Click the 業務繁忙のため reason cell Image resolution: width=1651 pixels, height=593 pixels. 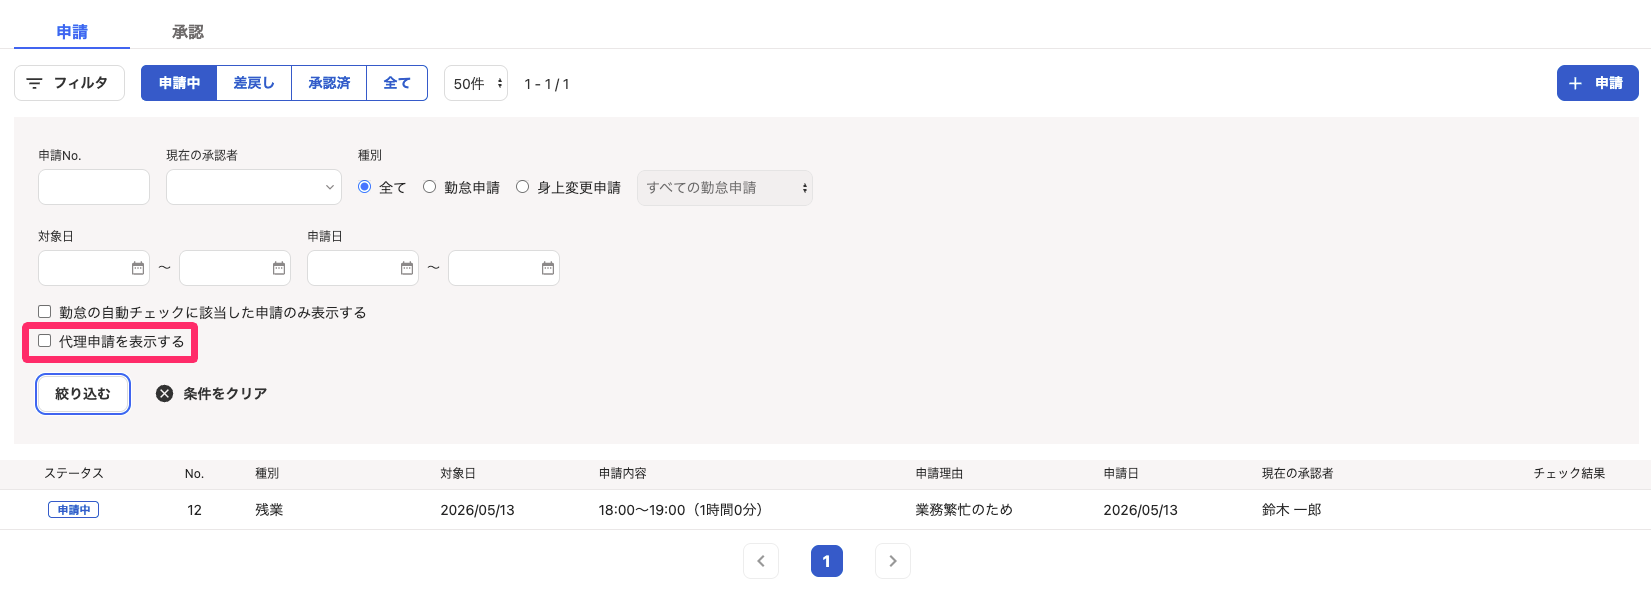(x=964, y=510)
